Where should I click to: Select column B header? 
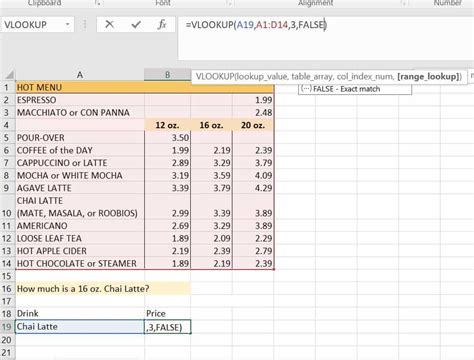167,75
